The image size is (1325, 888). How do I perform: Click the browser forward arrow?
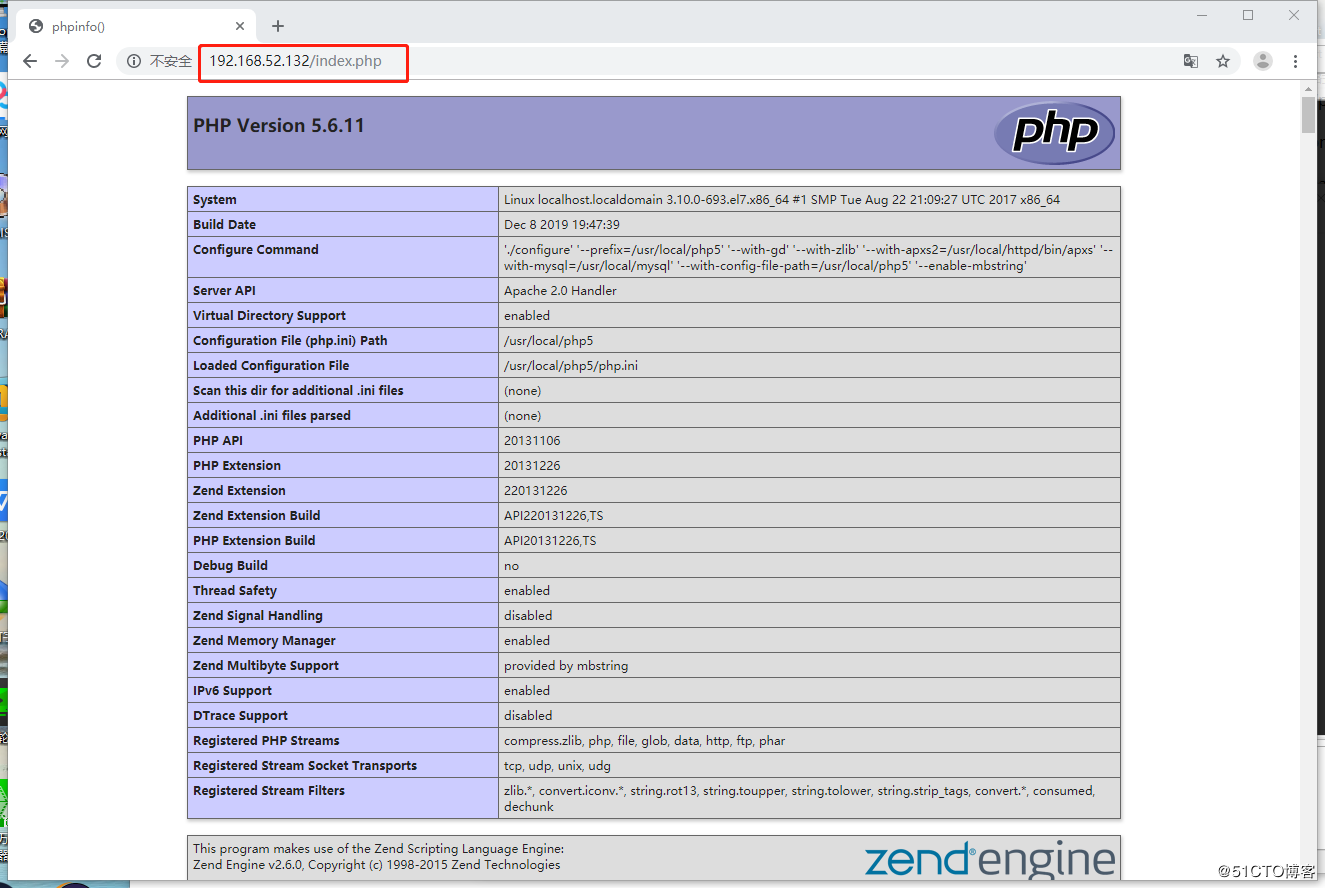[62, 61]
